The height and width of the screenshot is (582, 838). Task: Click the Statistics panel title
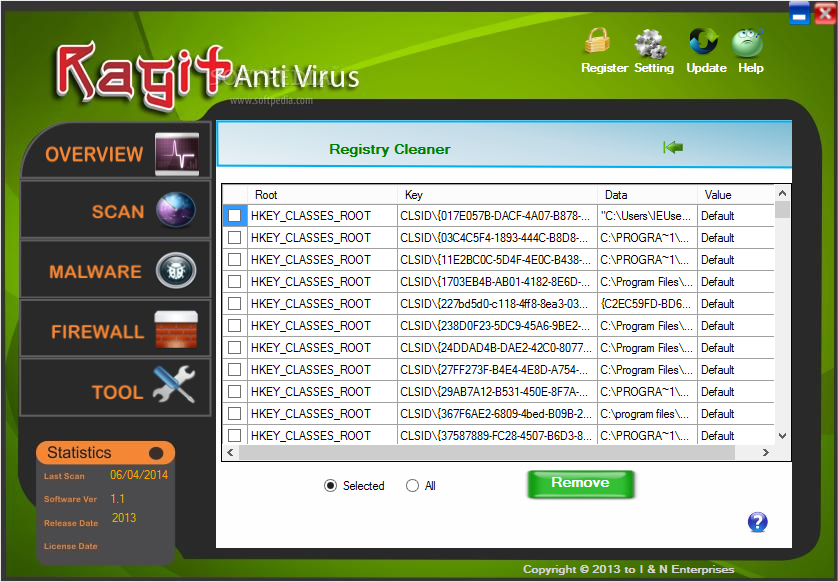pos(79,452)
